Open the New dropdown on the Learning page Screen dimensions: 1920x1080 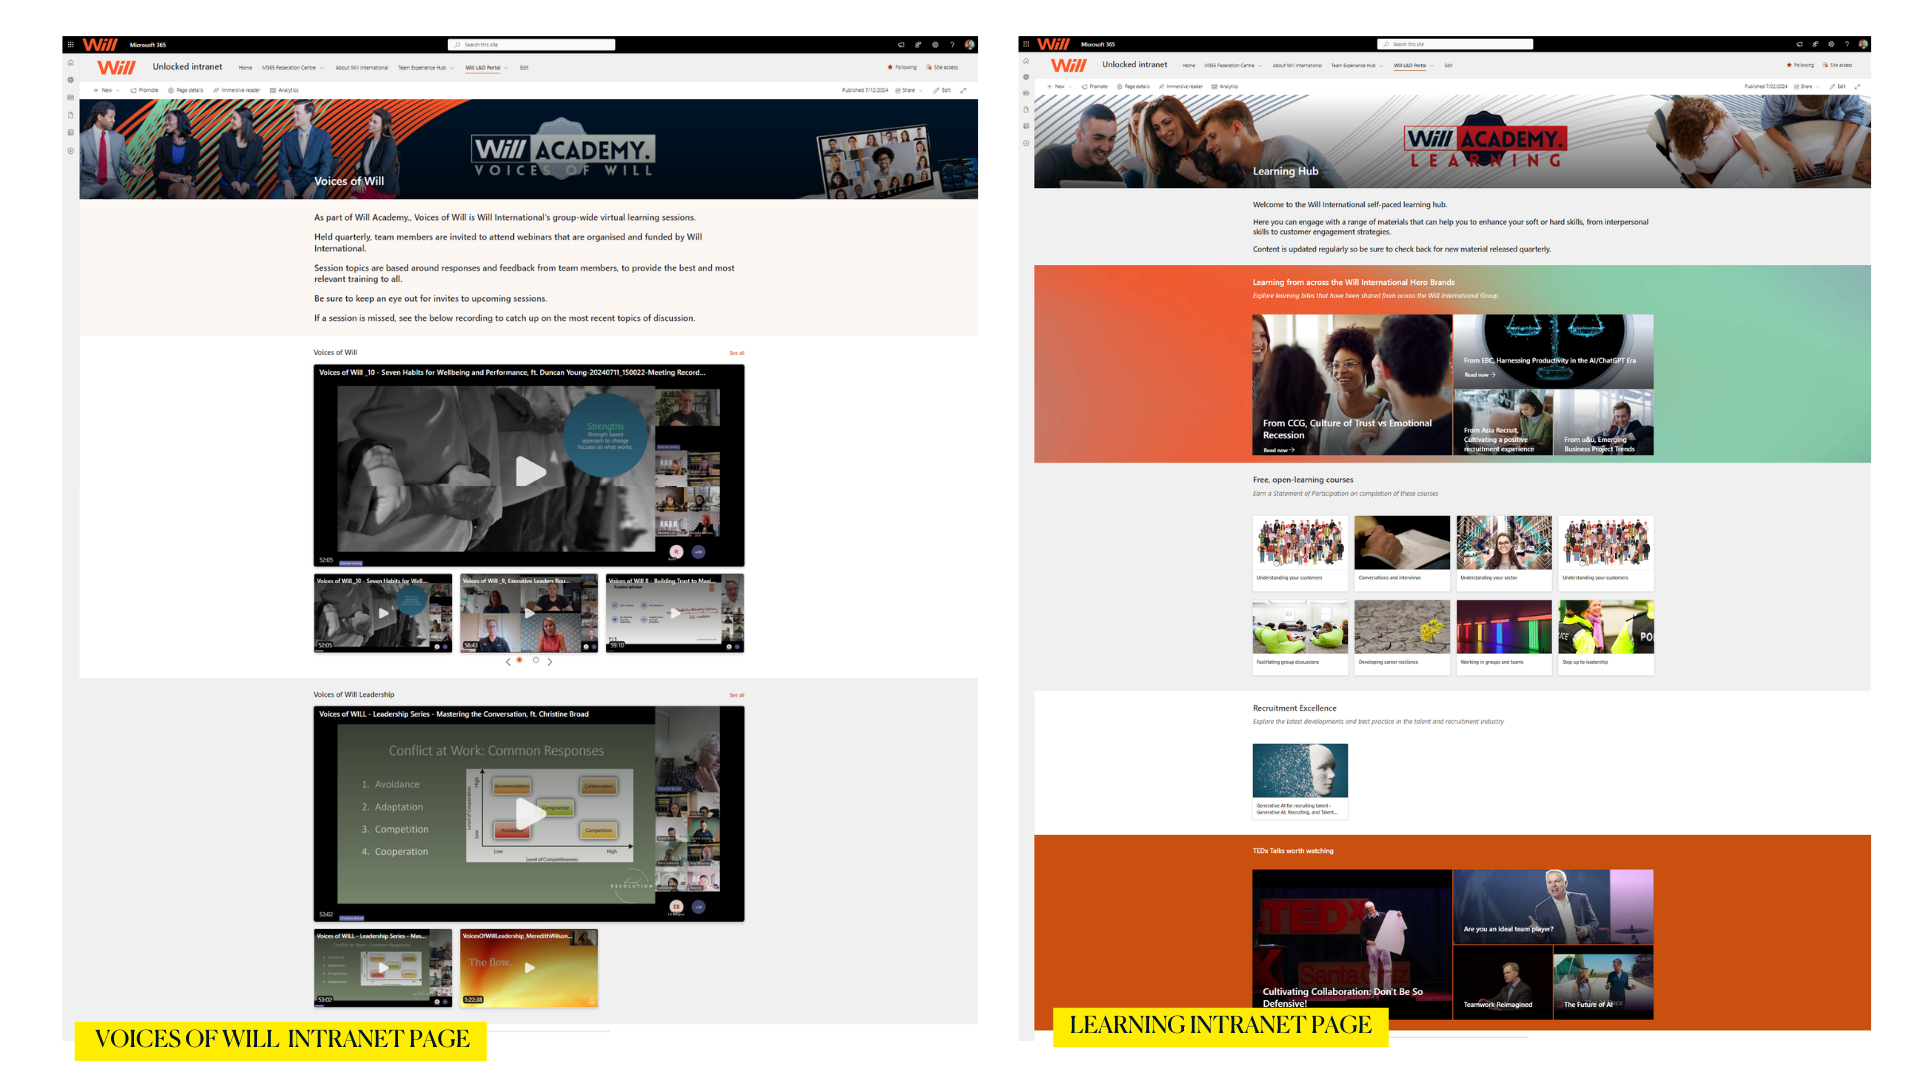tap(1060, 86)
